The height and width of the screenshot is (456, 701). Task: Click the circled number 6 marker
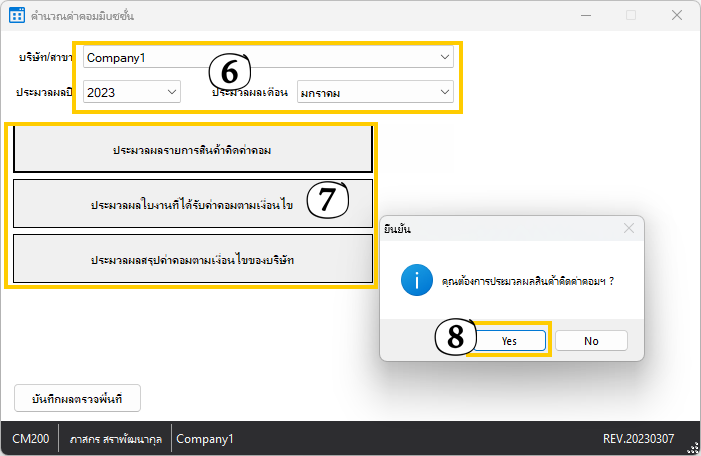[x=229, y=73]
